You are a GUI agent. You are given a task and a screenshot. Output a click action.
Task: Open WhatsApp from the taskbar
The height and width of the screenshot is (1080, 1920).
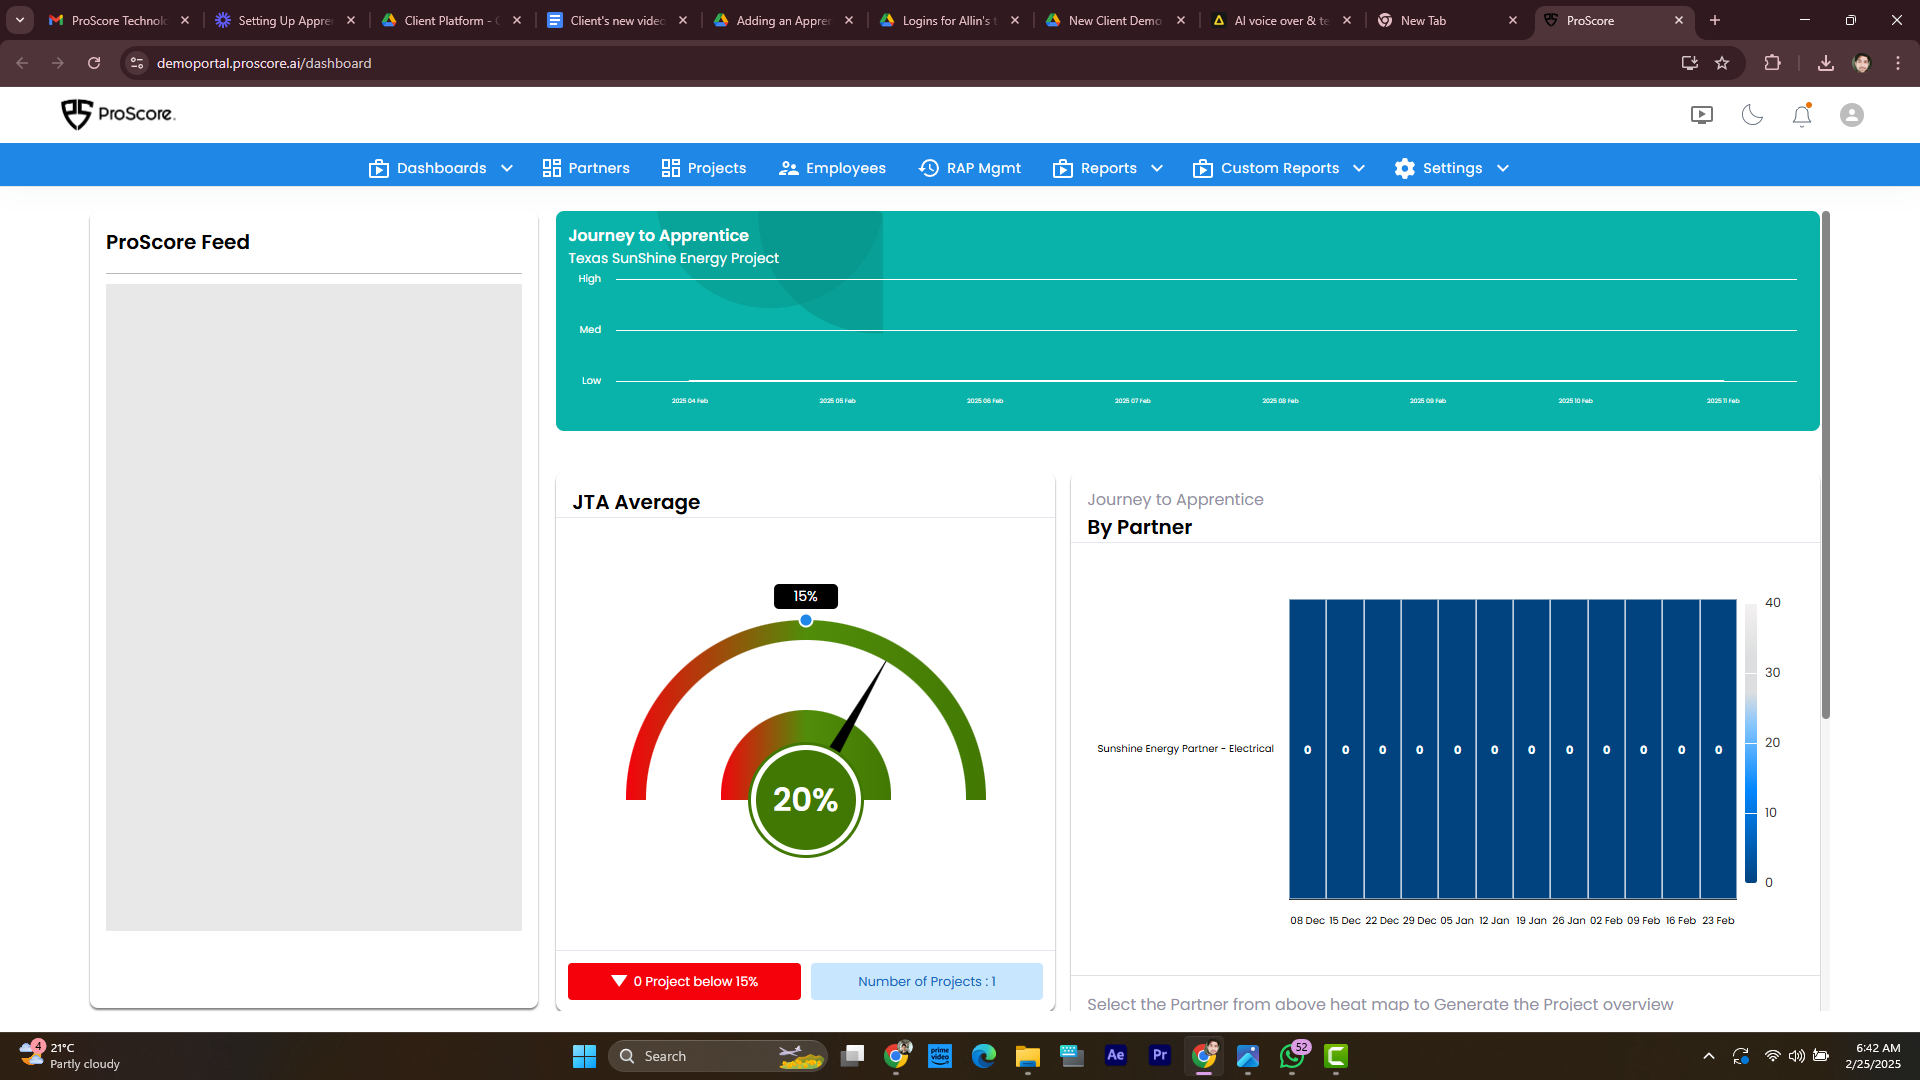(x=1292, y=1056)
